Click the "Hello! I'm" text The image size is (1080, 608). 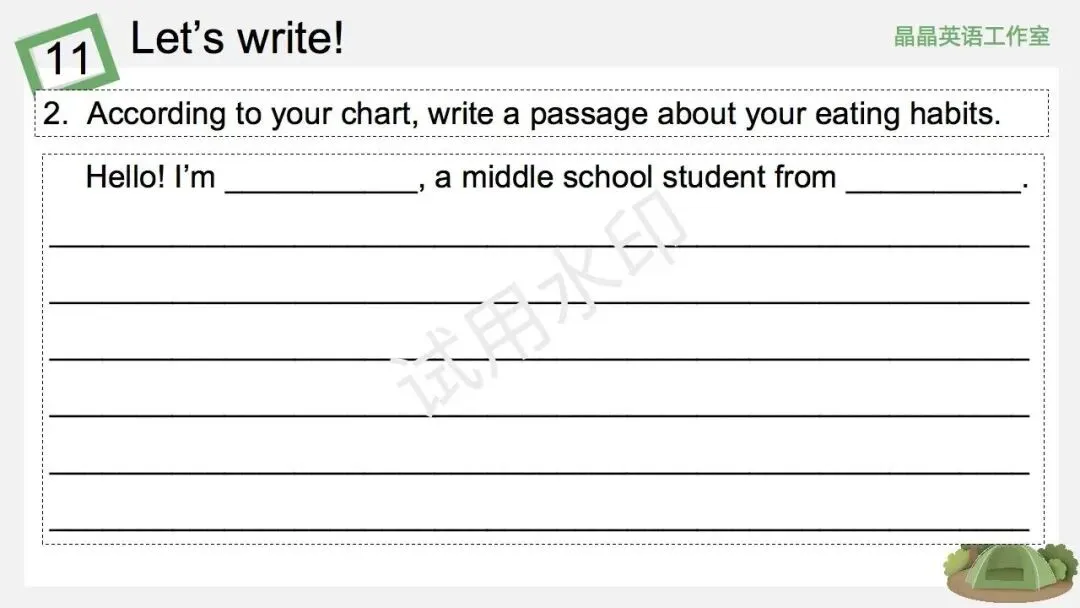(150, 177)
